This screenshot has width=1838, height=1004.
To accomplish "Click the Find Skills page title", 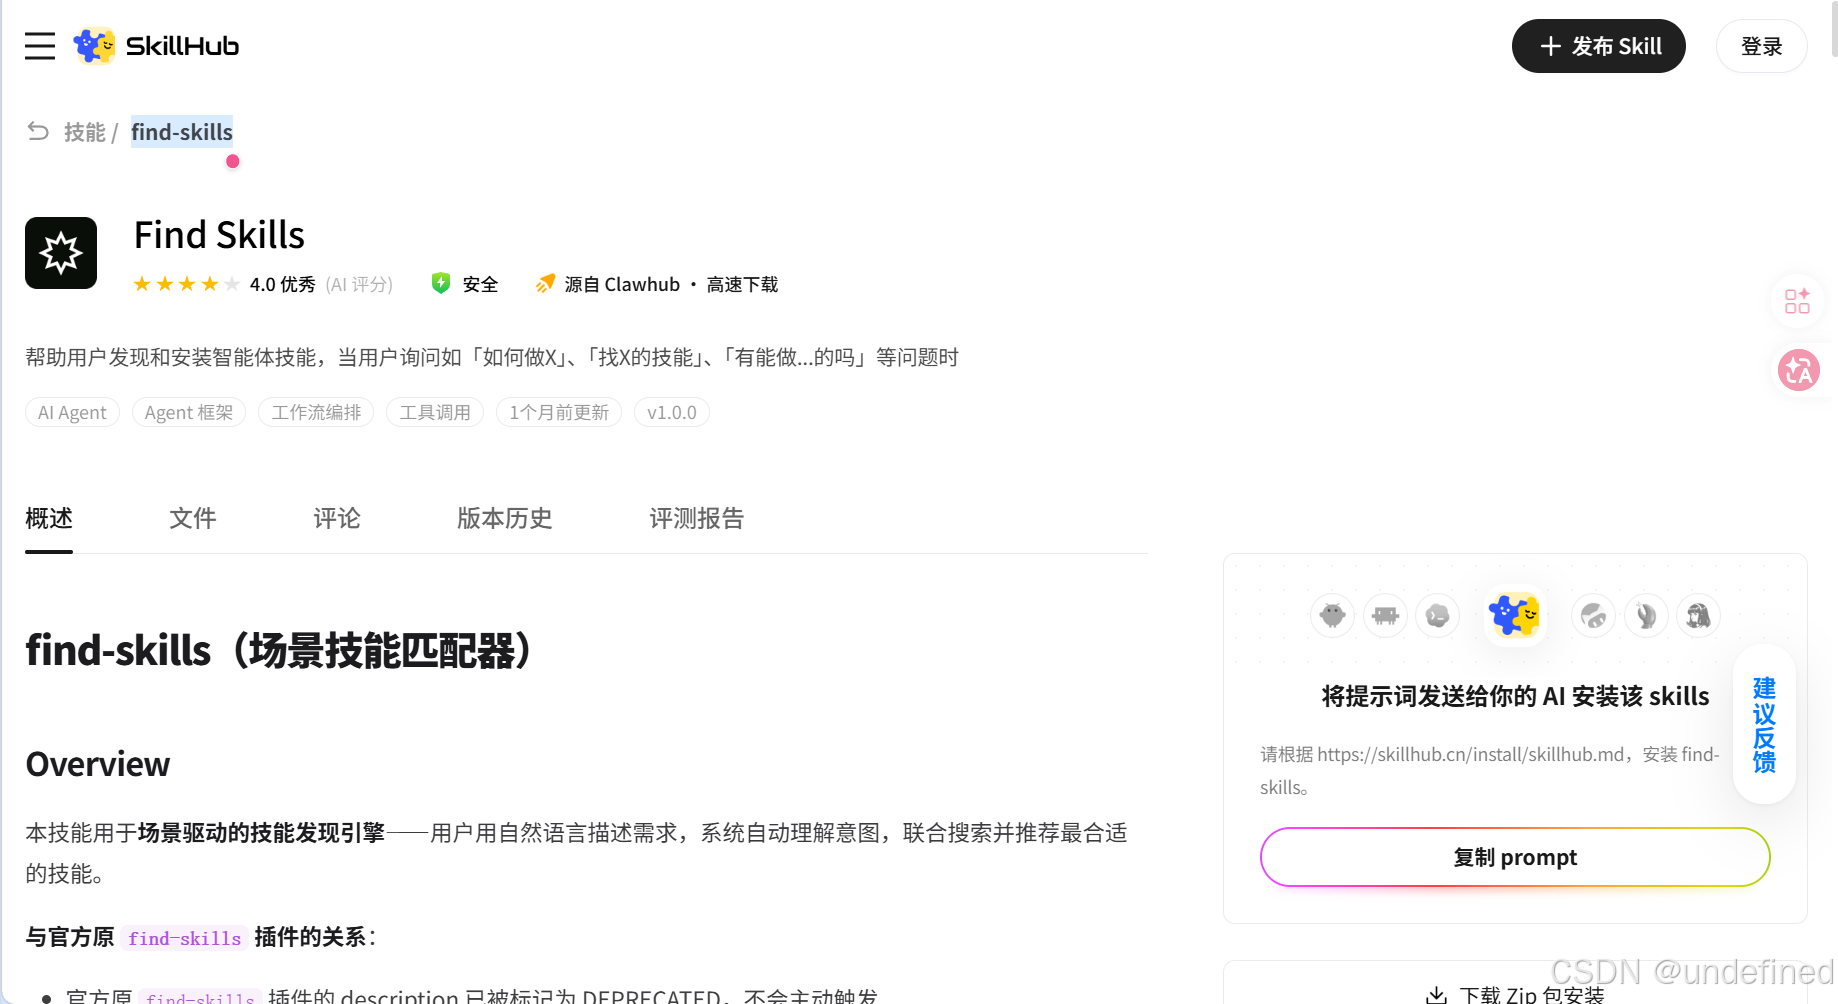I will tap(219, 235).
